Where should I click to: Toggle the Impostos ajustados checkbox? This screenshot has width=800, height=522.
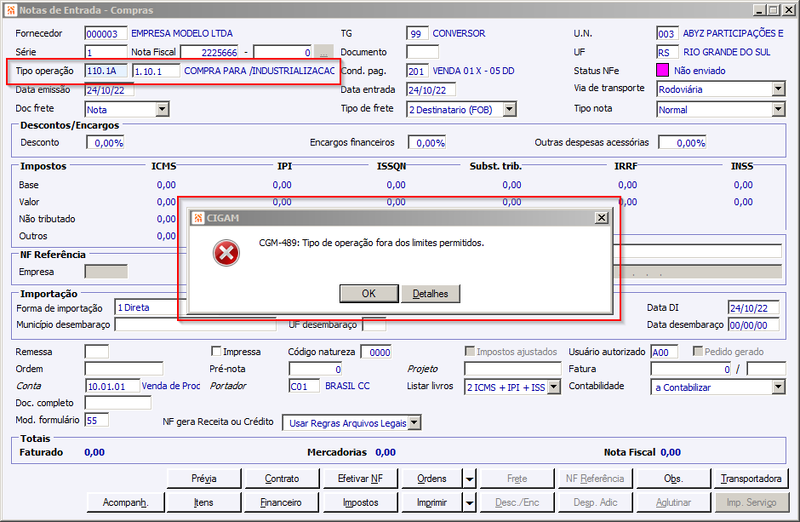pyautogui.click(x=469, y=351)
